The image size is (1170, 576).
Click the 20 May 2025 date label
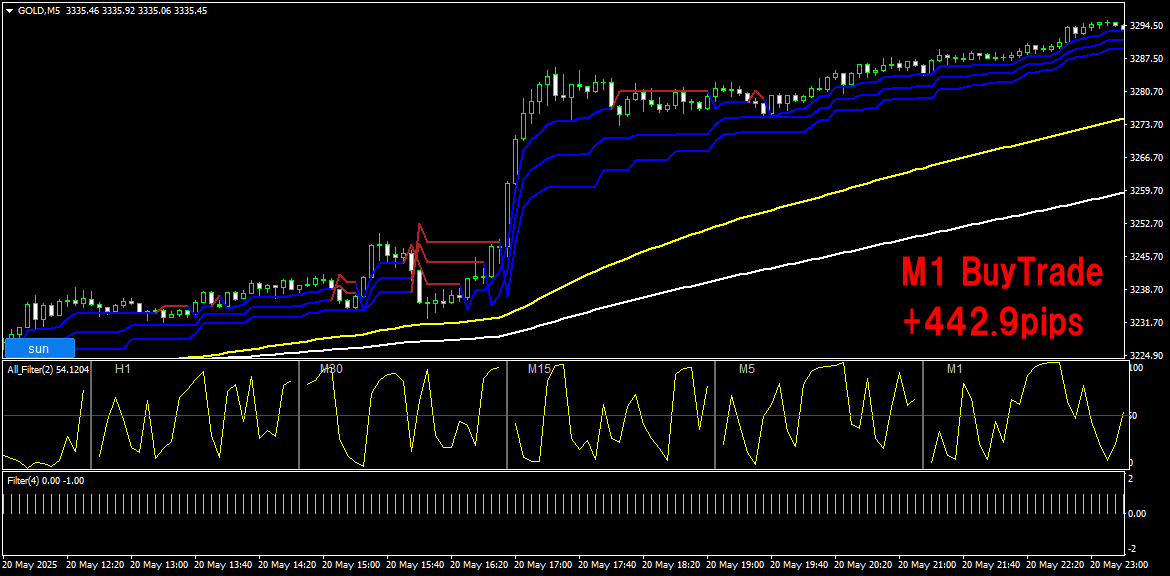click(29, 565)
